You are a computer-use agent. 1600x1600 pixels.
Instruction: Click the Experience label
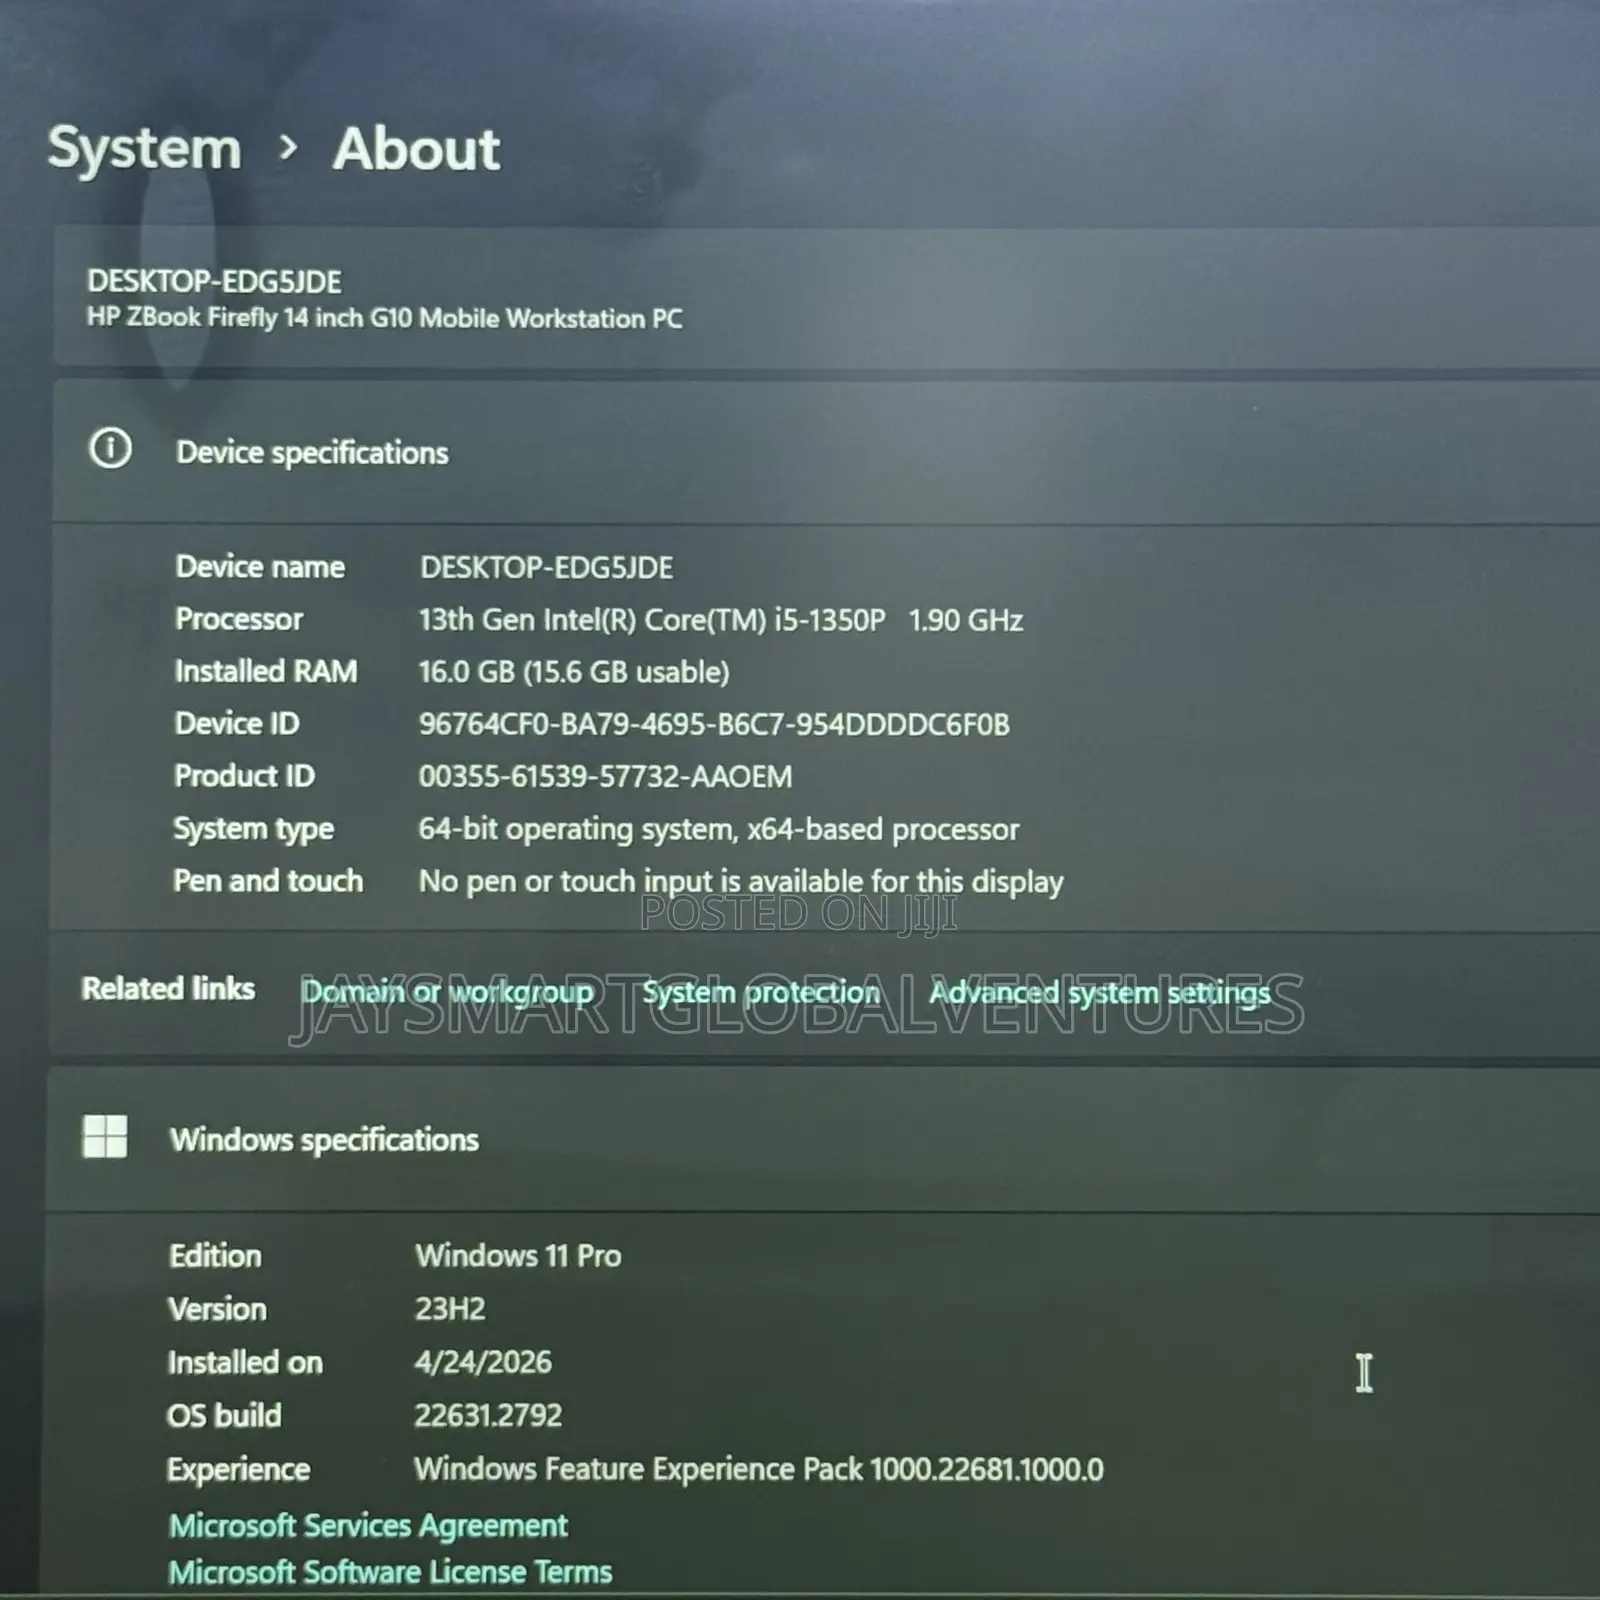238,1469
